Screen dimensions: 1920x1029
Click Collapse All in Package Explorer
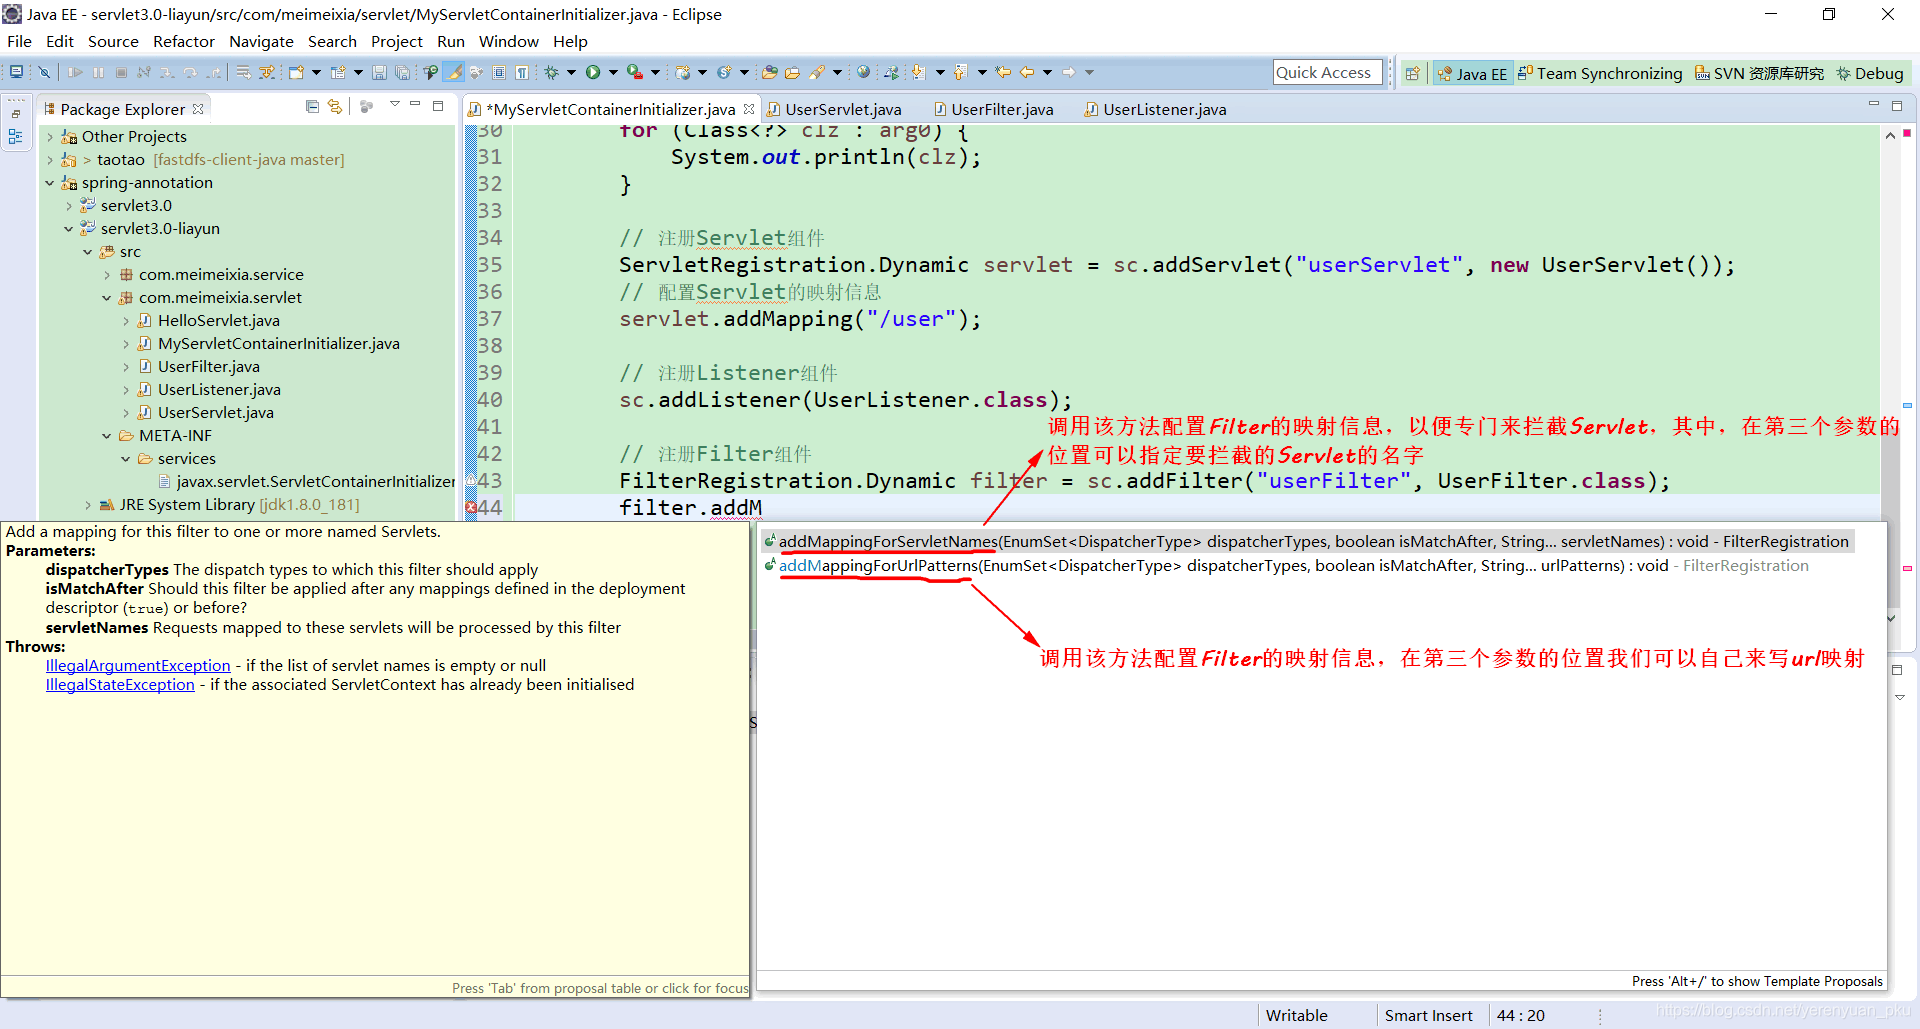(x=312, y=107)
